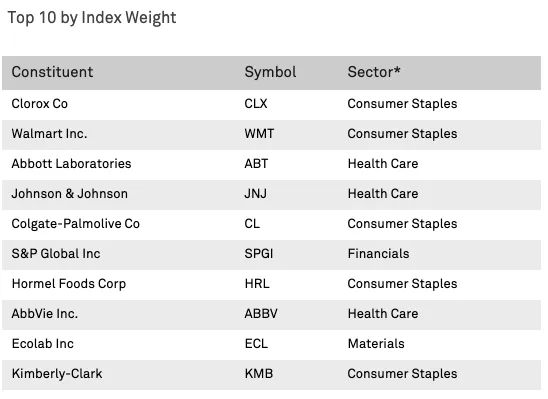548x399 pixels.
Task: Select Hormel Foods Corp entry
Action: (x=69, y=284)
